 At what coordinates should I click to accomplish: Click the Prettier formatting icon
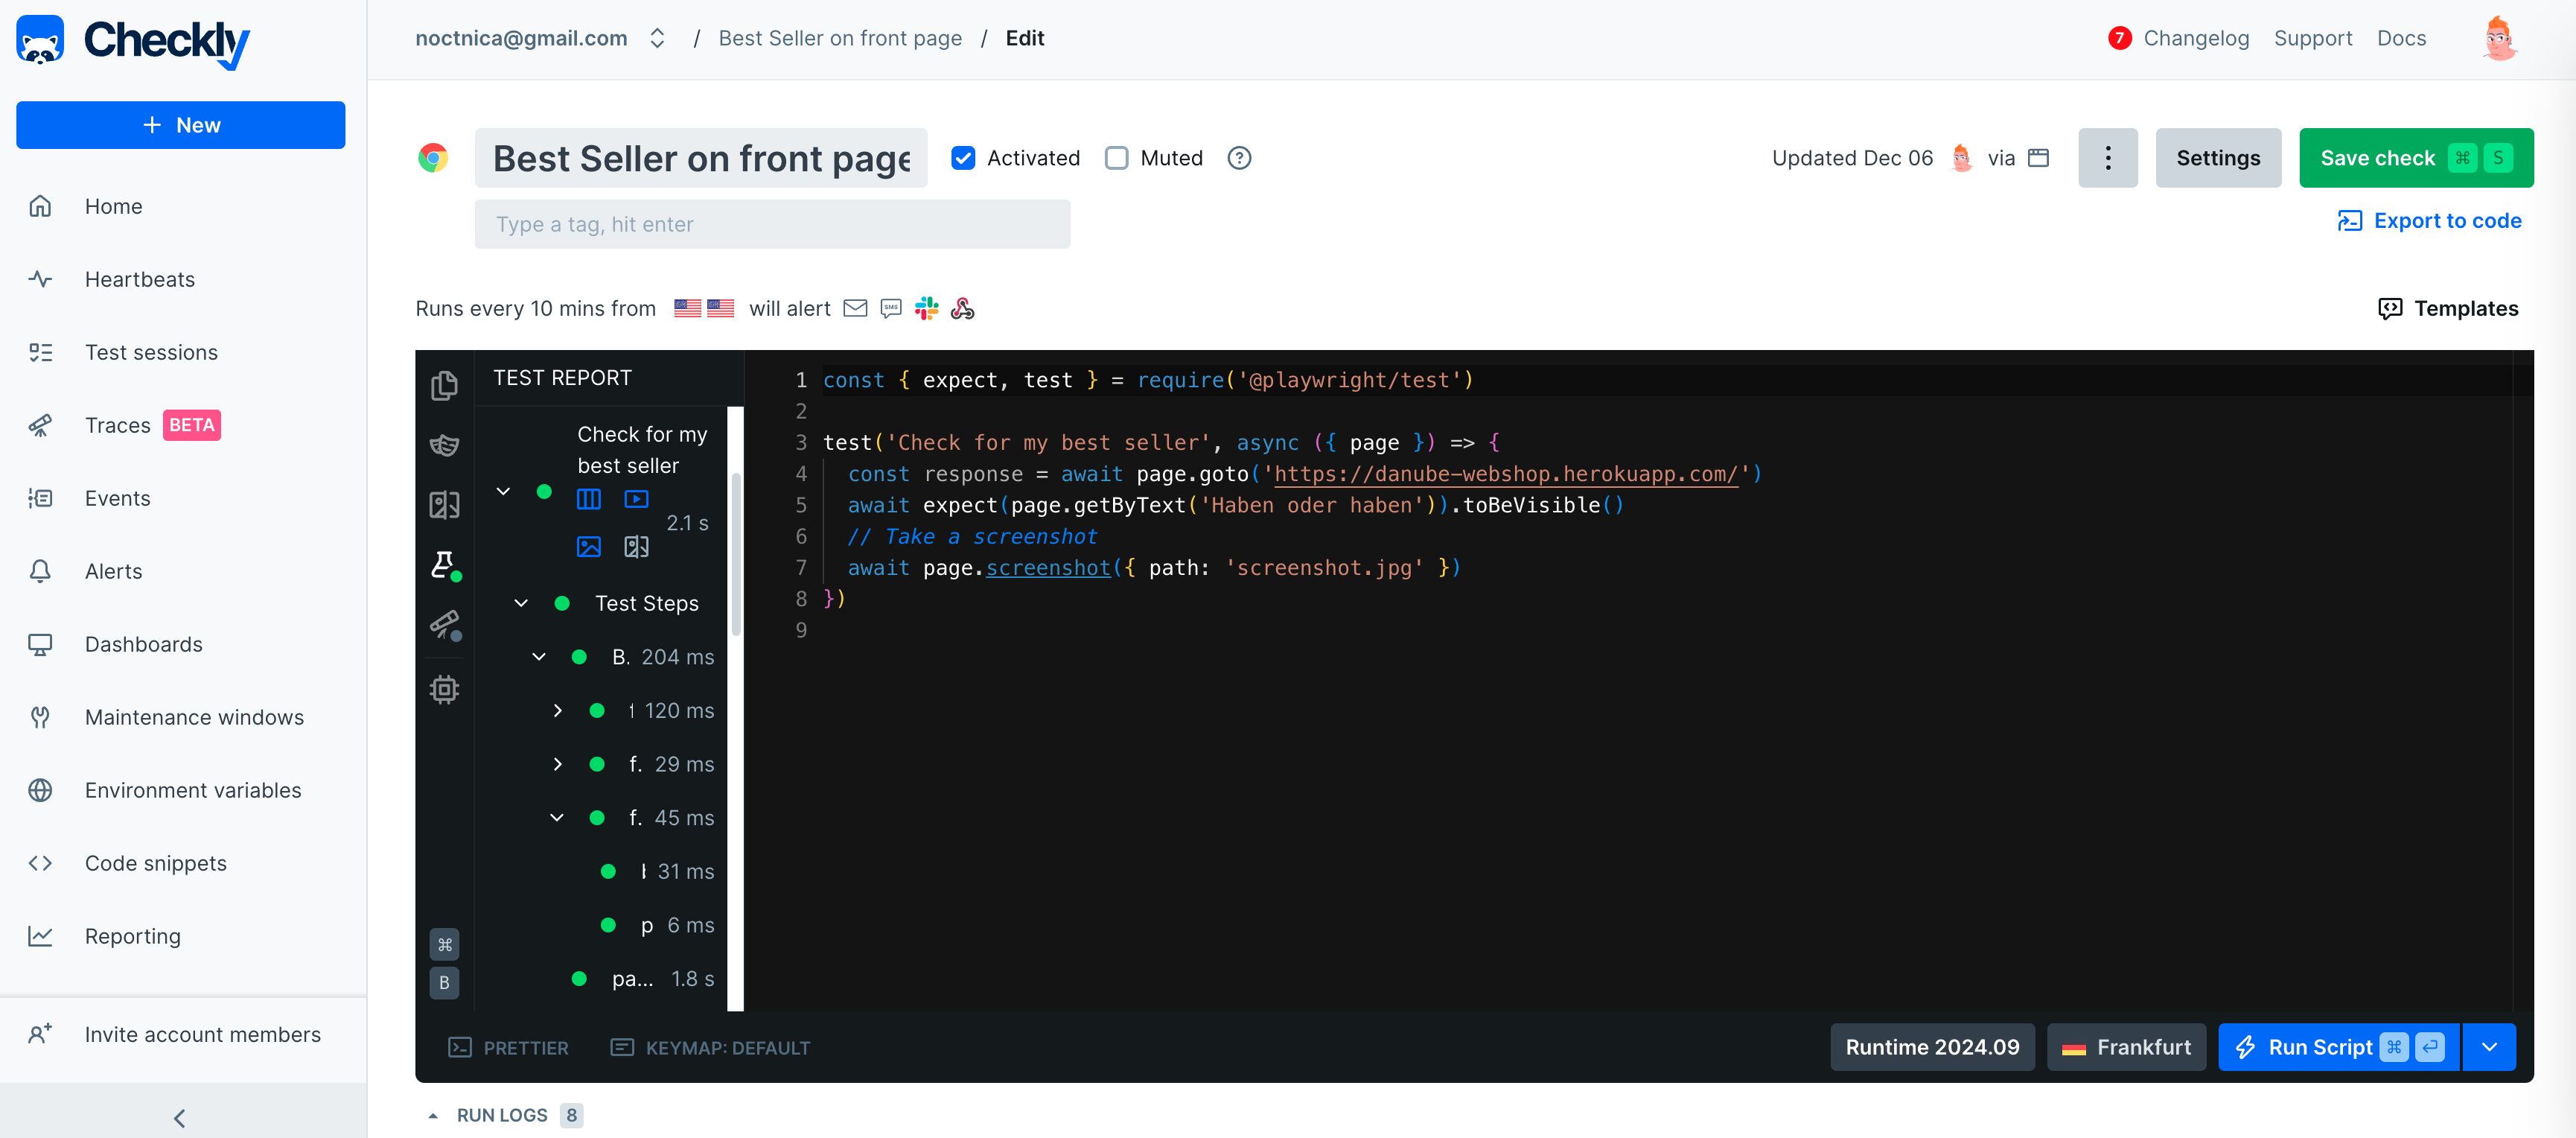pos(459,1047)
